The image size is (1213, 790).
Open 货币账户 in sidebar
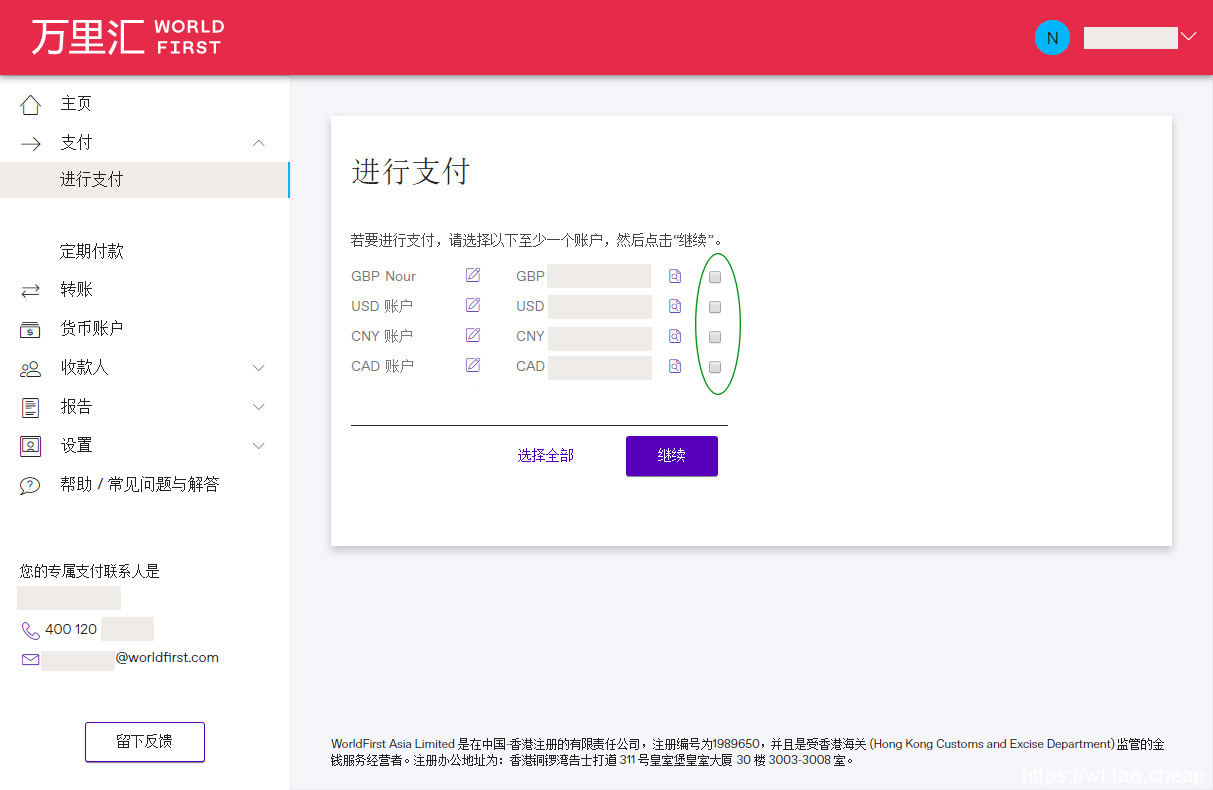coord(92,329)
